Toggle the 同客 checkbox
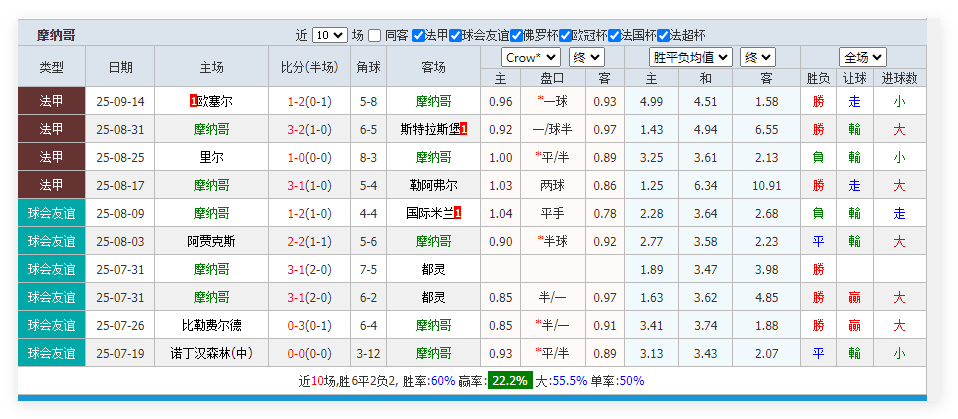The width and height of the screenshot is (958, 419). pyautogui.click(x=374, y=35)
